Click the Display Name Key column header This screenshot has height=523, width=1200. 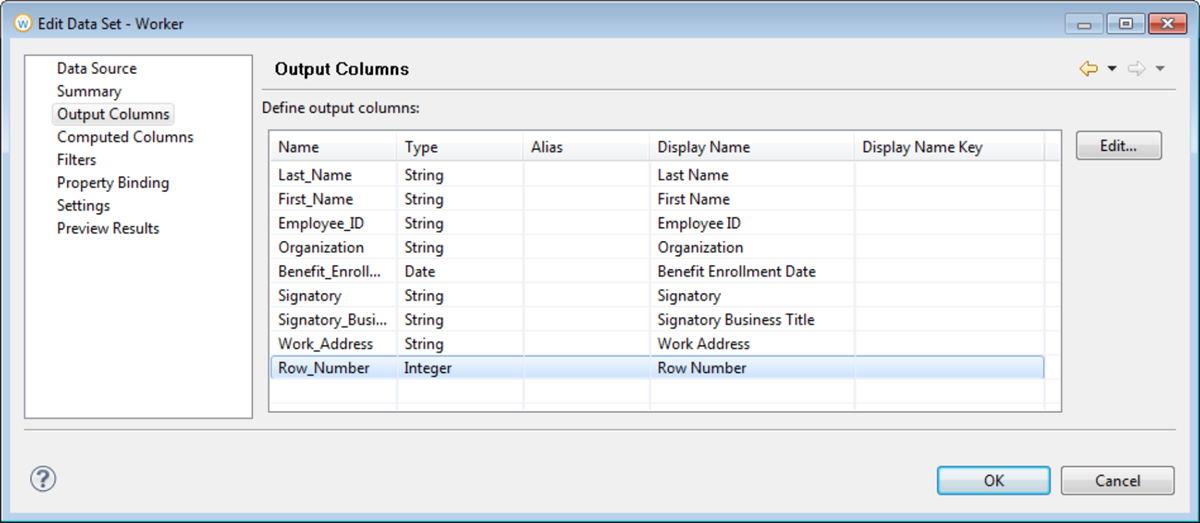coord(949,147)
